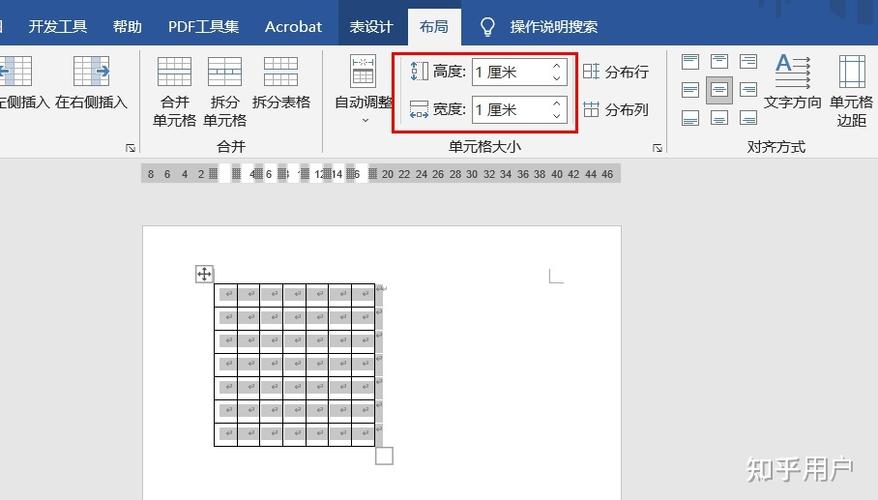
Task: Increase column width with up arrow
Action: coord(557,104)
